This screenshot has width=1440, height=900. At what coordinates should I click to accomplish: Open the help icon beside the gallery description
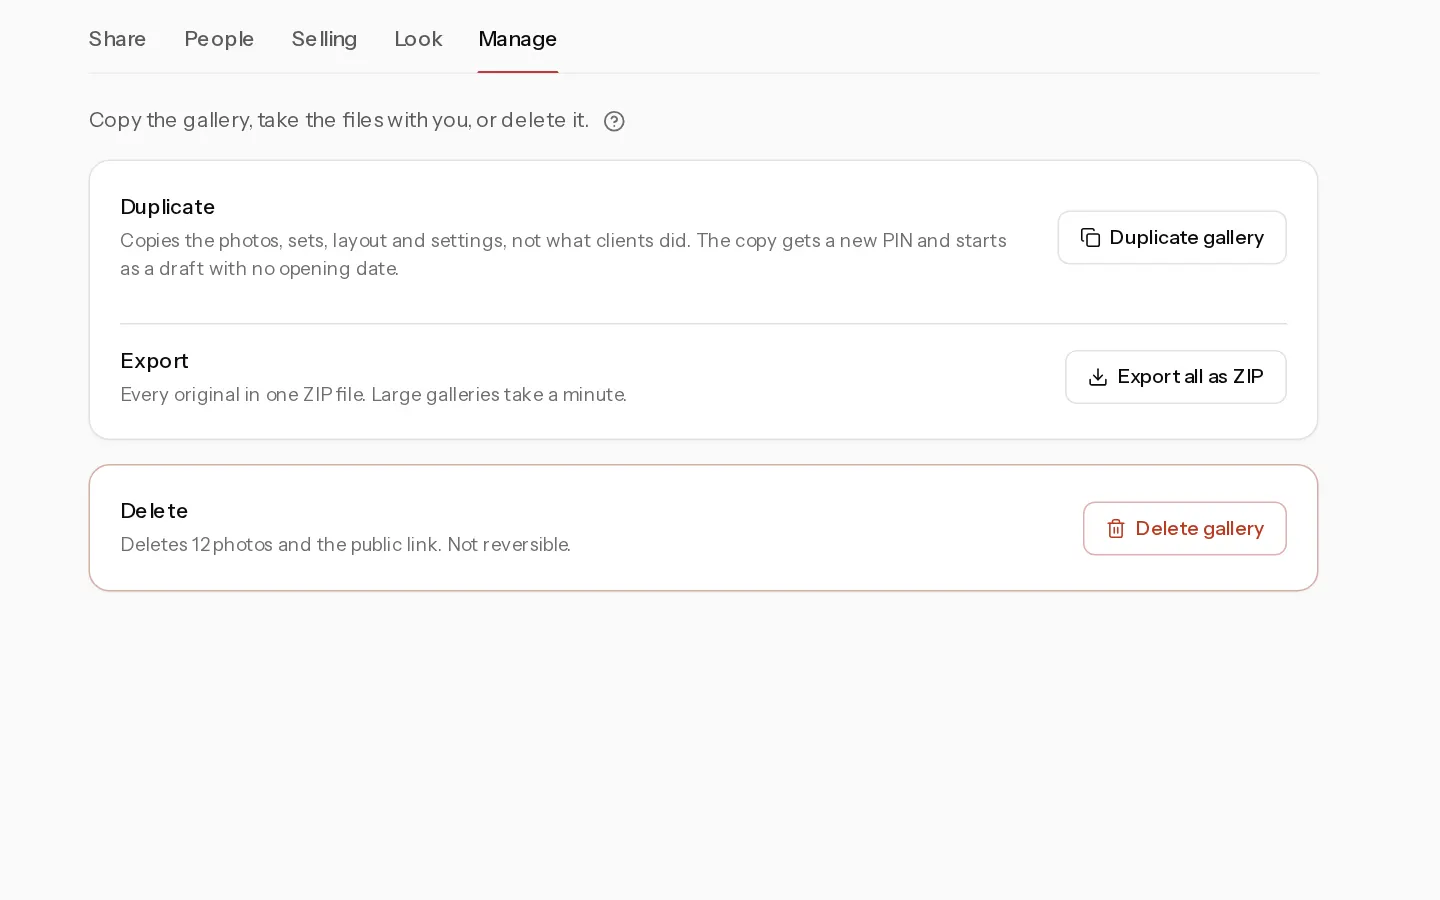pos(614,121)
